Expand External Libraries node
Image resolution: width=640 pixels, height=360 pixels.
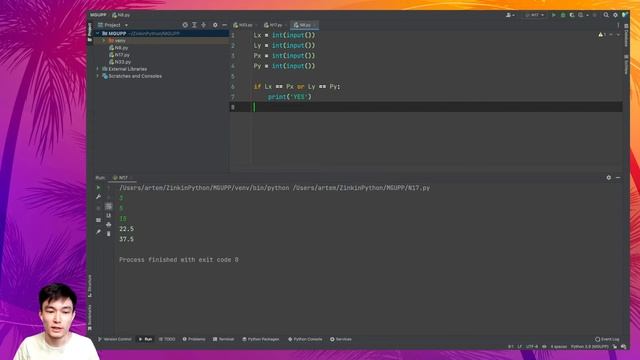click(98, 69)
